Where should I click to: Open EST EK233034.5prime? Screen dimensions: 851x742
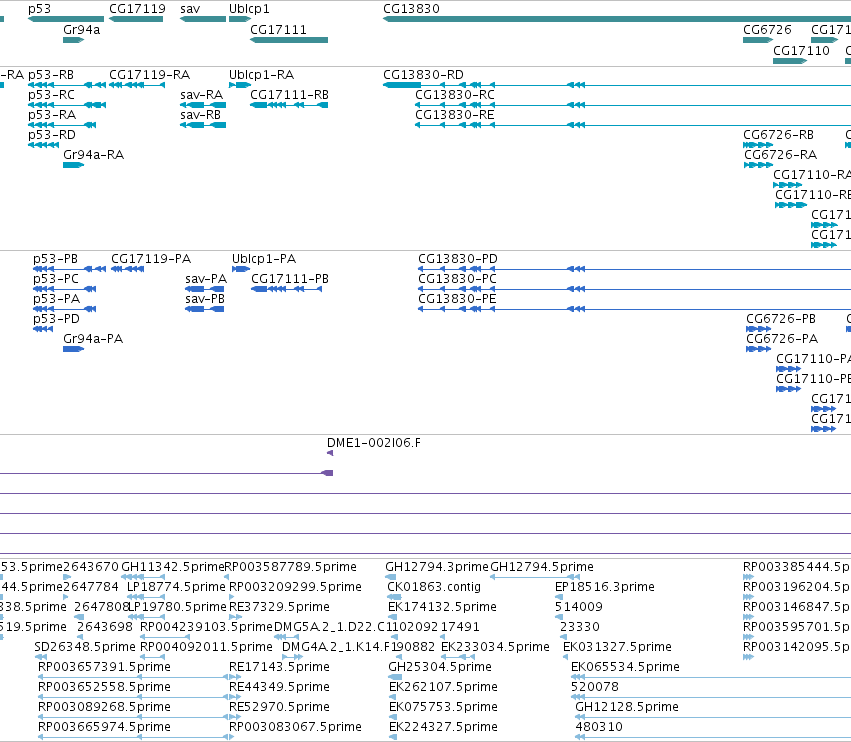[x=496, y=647]
